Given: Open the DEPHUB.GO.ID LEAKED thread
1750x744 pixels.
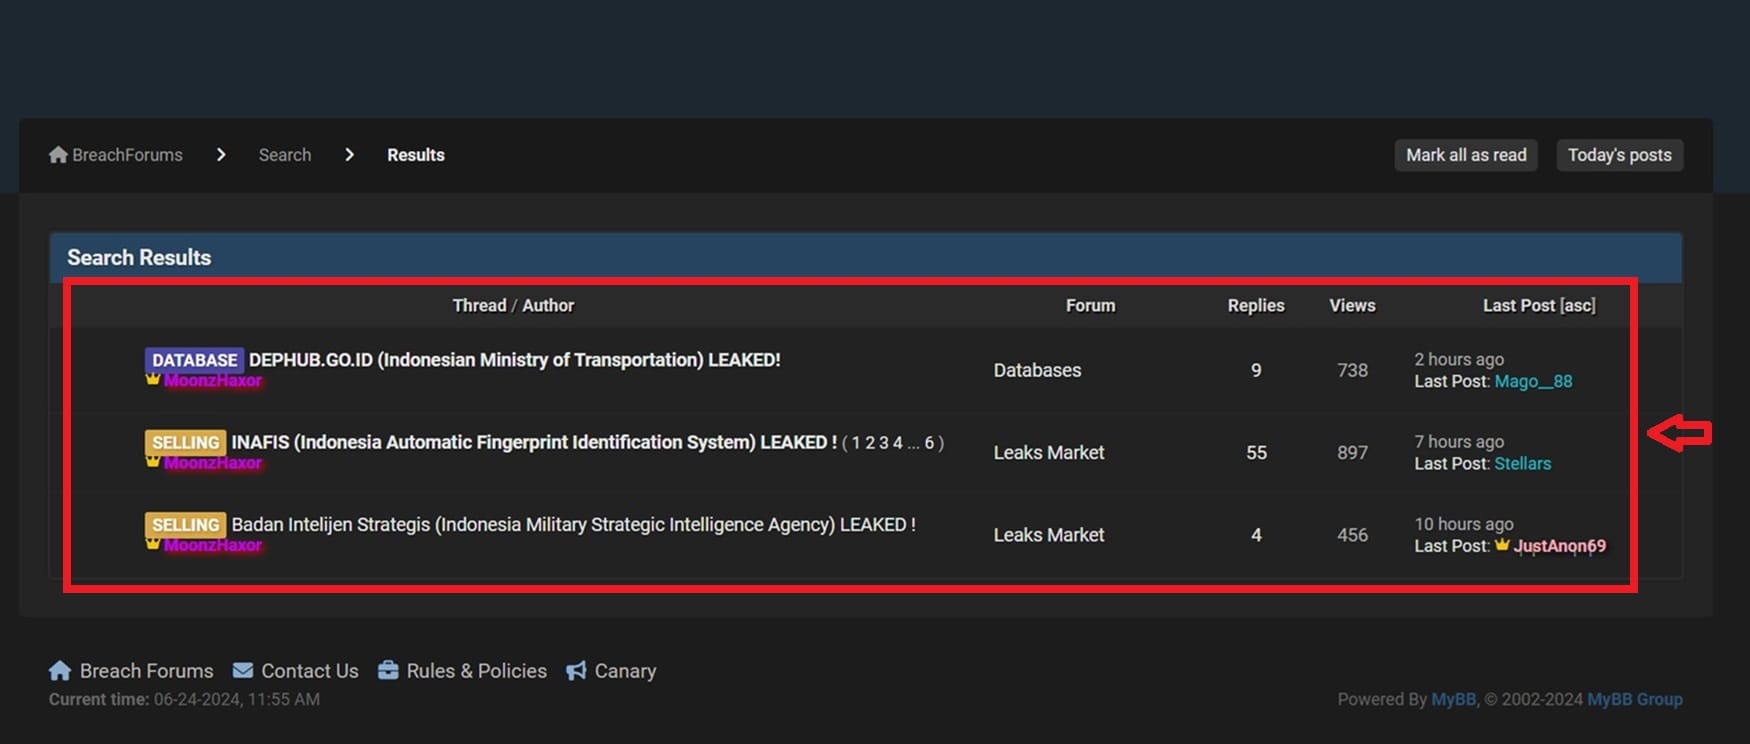Looking at the screenshot, I should pos(514,360).
